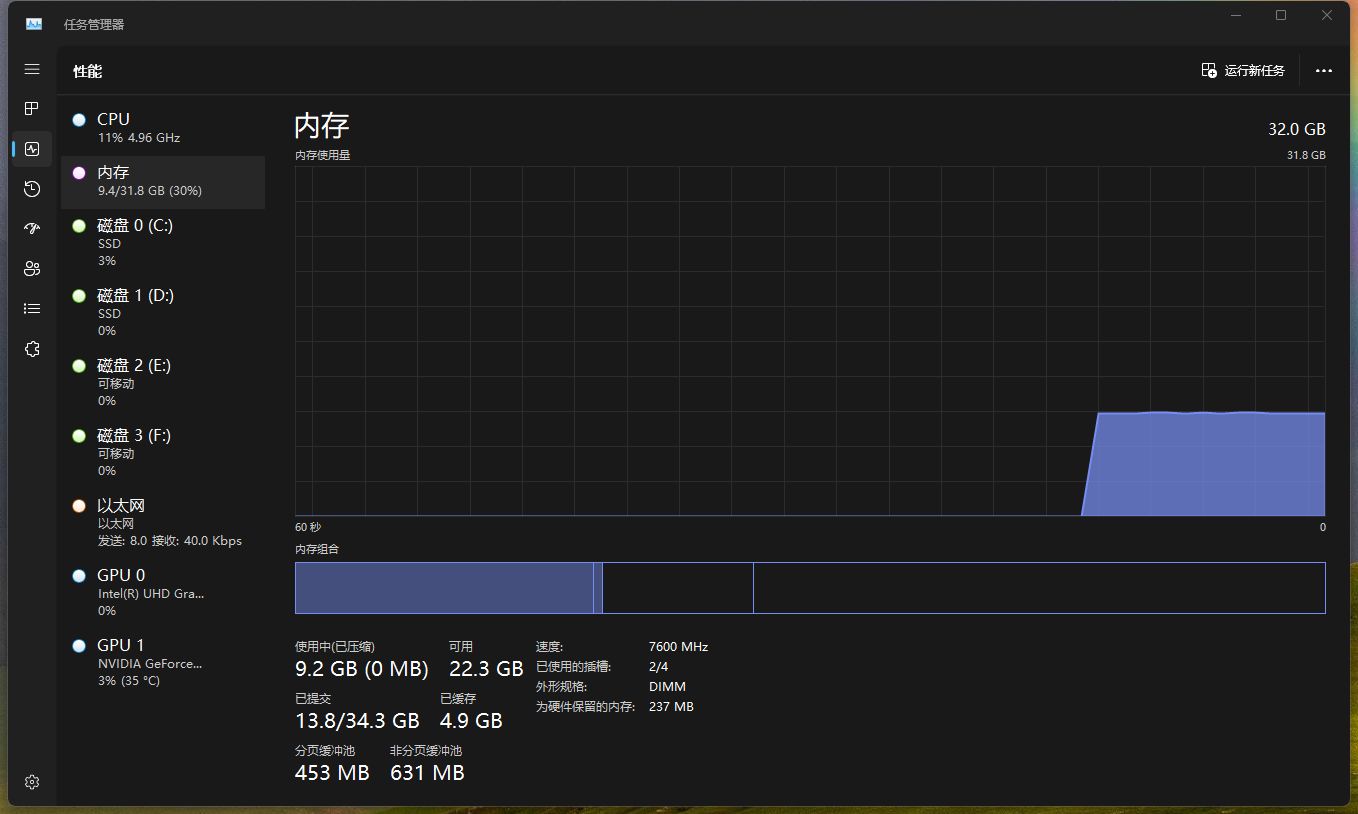
Task: Click the 9.2 GB (0 MB) in-use value
Action: tap(362, 669)
